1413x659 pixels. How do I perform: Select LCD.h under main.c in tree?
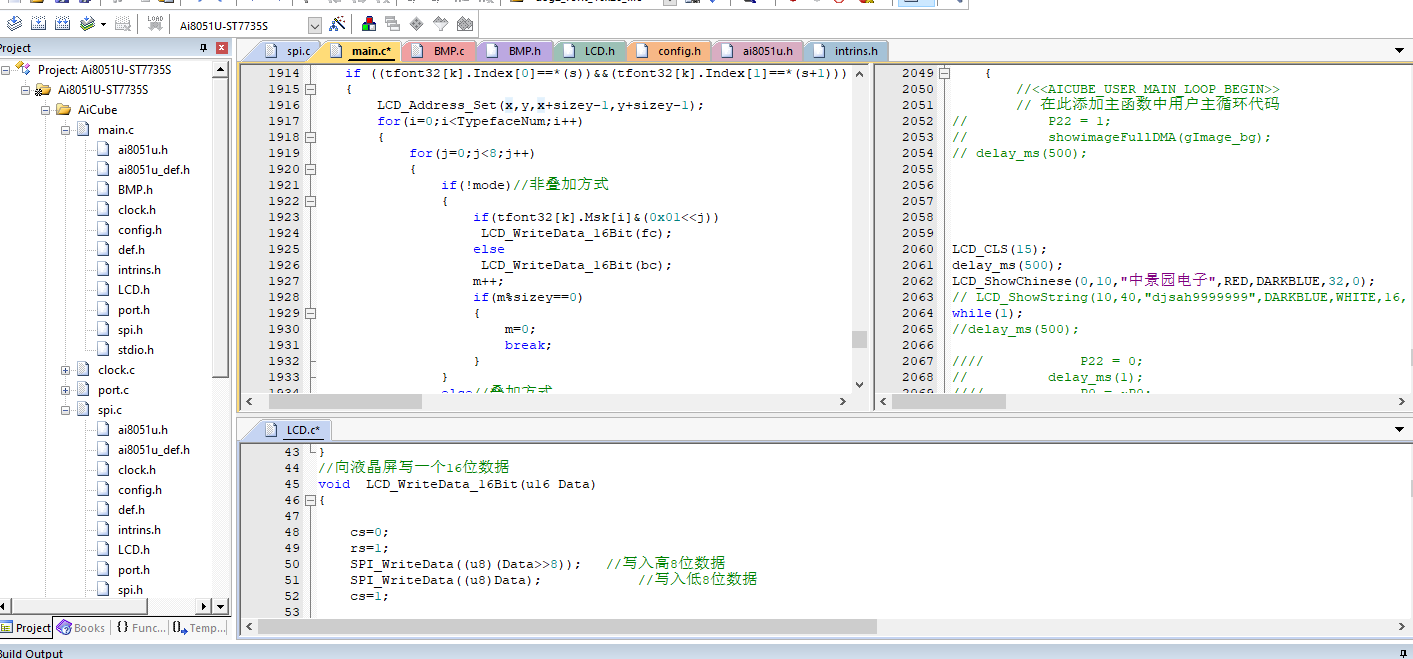click(x=134, y=290)
